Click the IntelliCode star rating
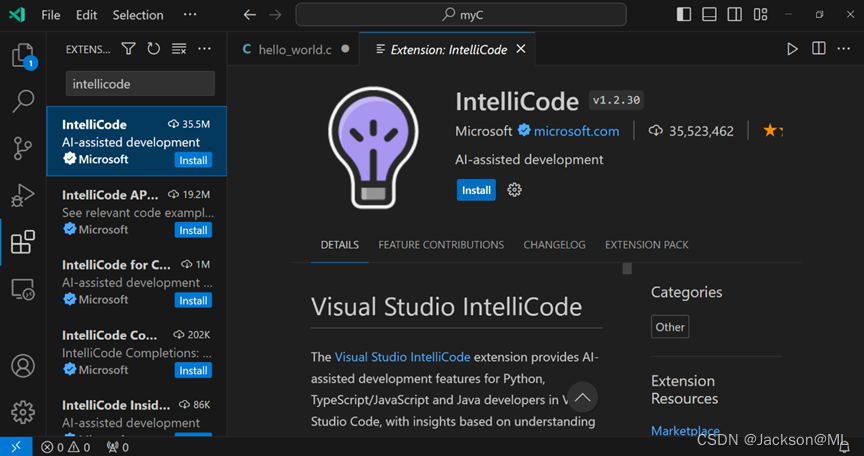864x456 pixels. [x=773, y=131]
